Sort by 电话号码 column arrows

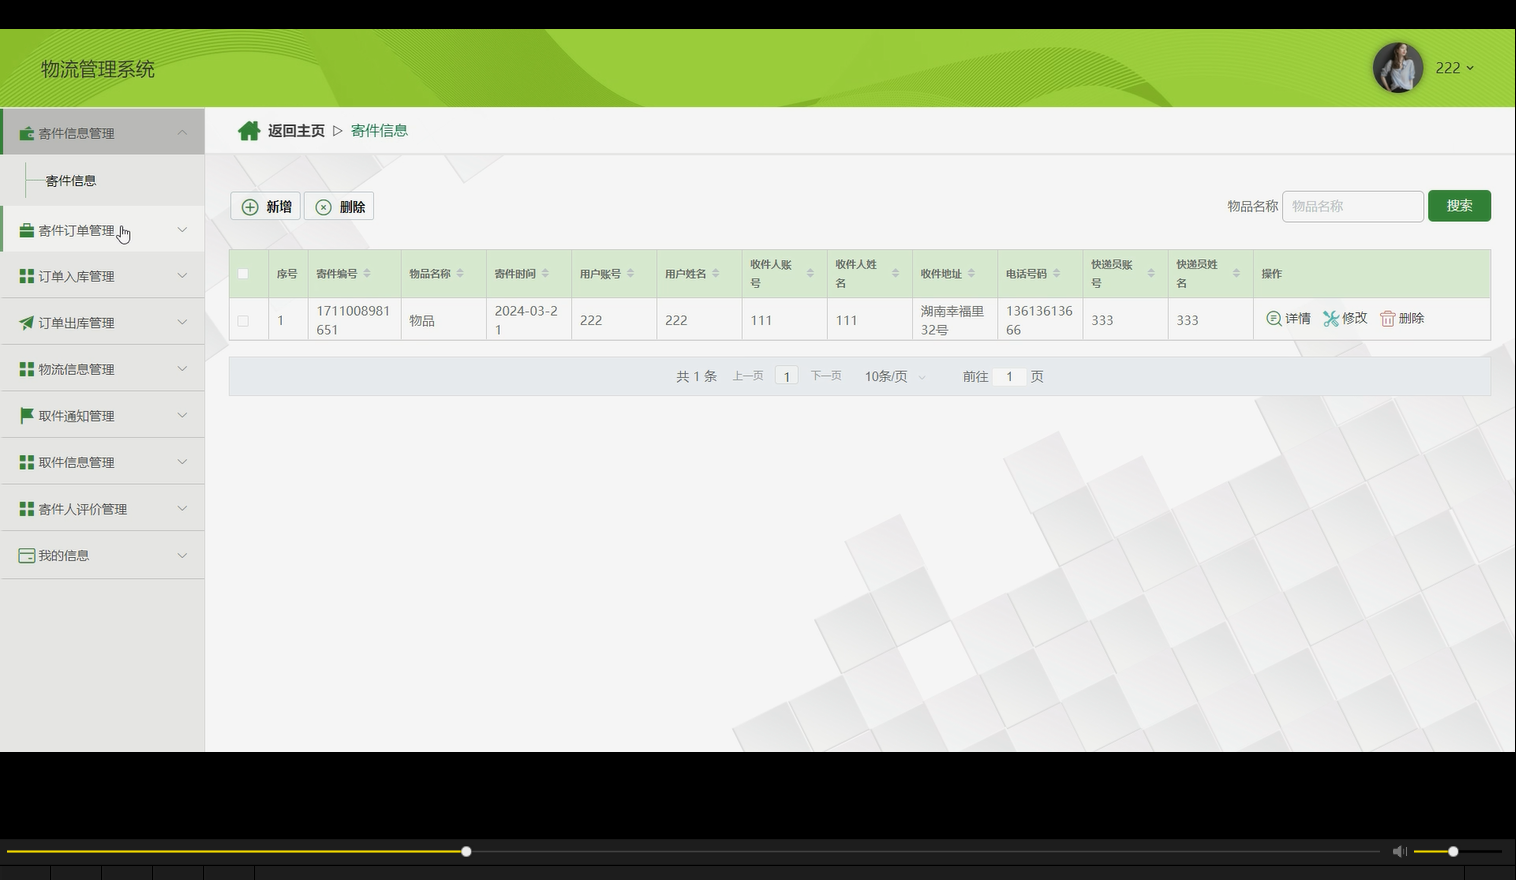point(1056,273)
